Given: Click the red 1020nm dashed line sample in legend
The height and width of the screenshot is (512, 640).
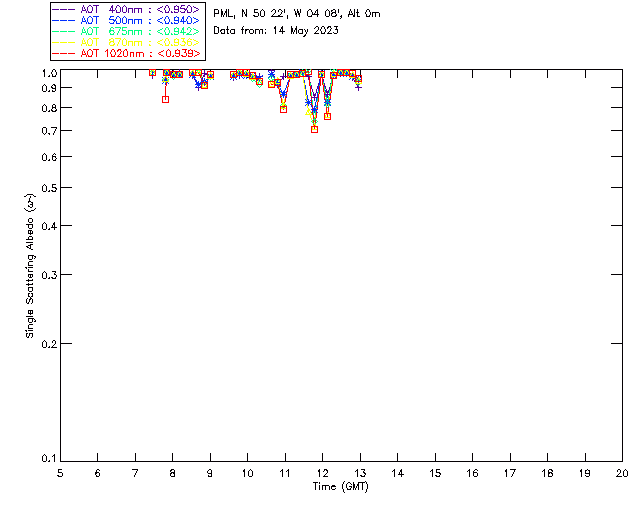Looking at the screenshot, I should pyautogui.click(x=63, y=53).
